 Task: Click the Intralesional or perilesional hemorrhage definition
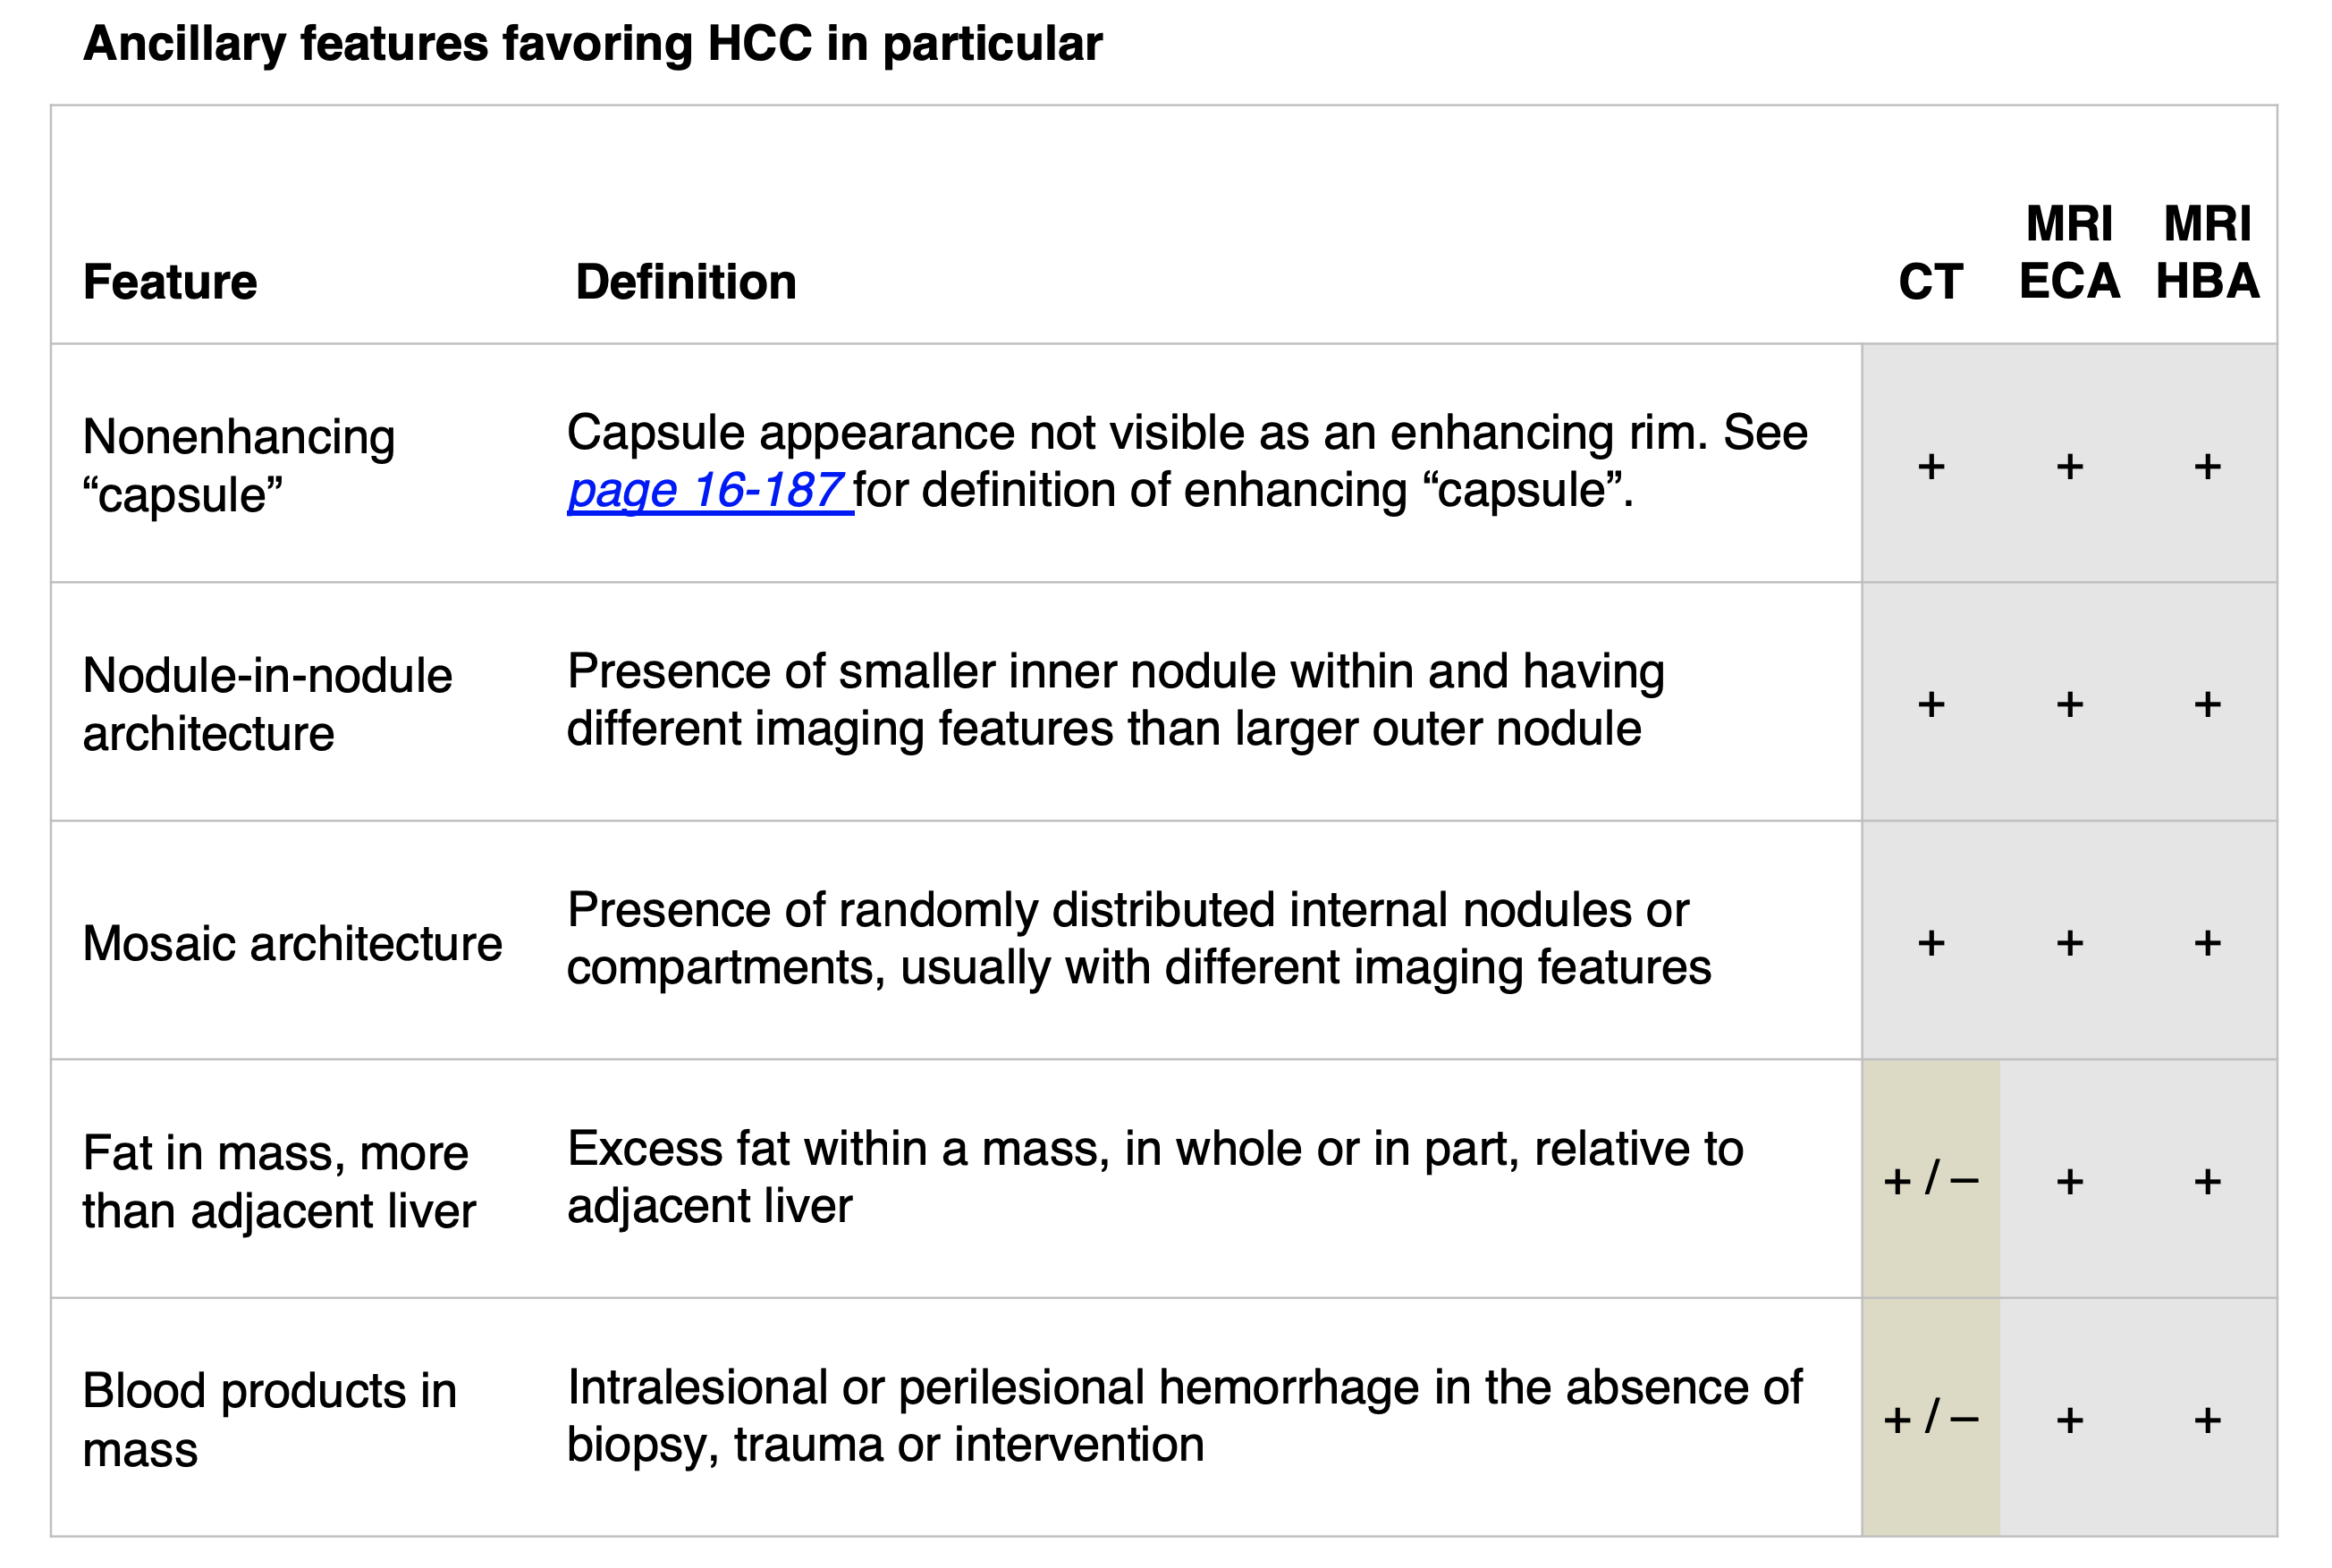(1185, 1416)
